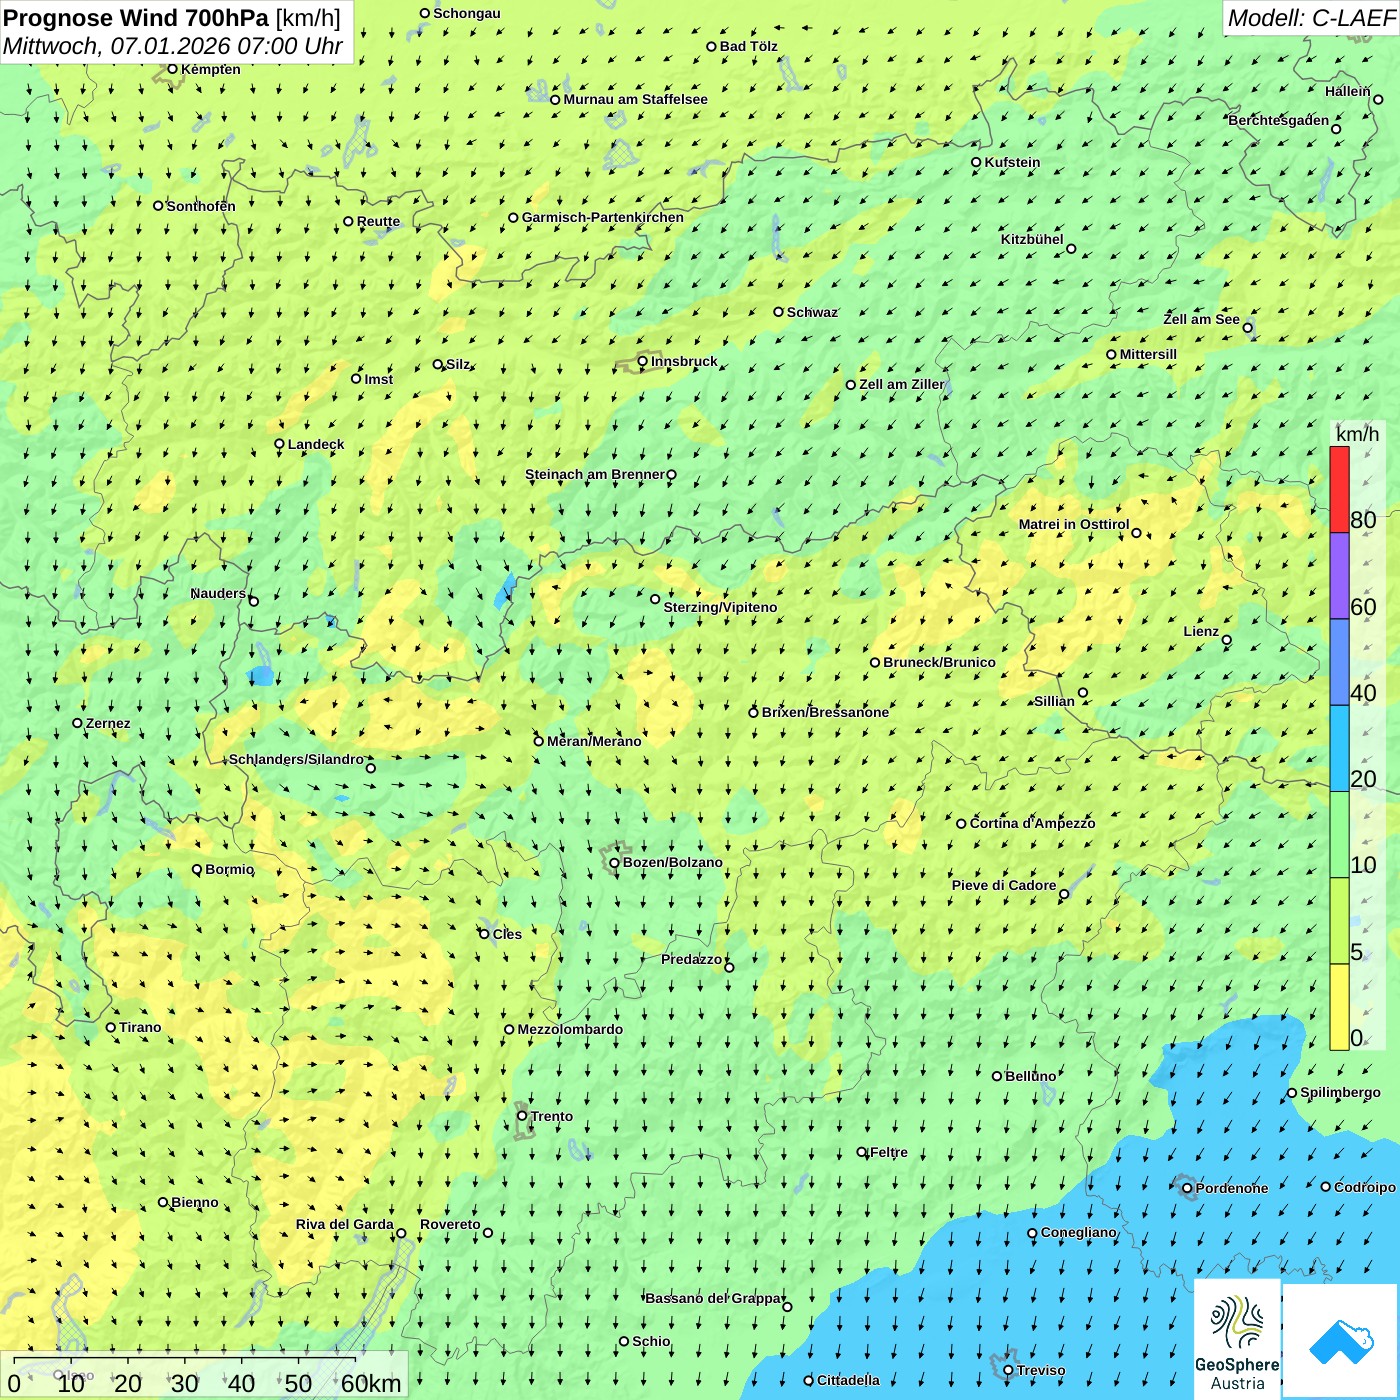This screenshot has width=1400, height=1400.
Task: Click the 'Matrei in Osttirol' label
Action: (1074, 524)
